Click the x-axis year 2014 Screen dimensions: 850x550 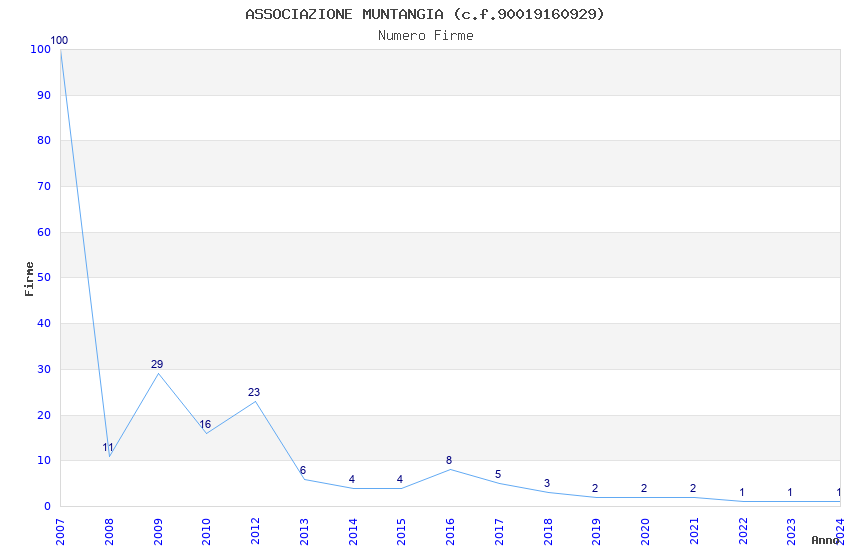pyautogui.click(x=352, y=532)
